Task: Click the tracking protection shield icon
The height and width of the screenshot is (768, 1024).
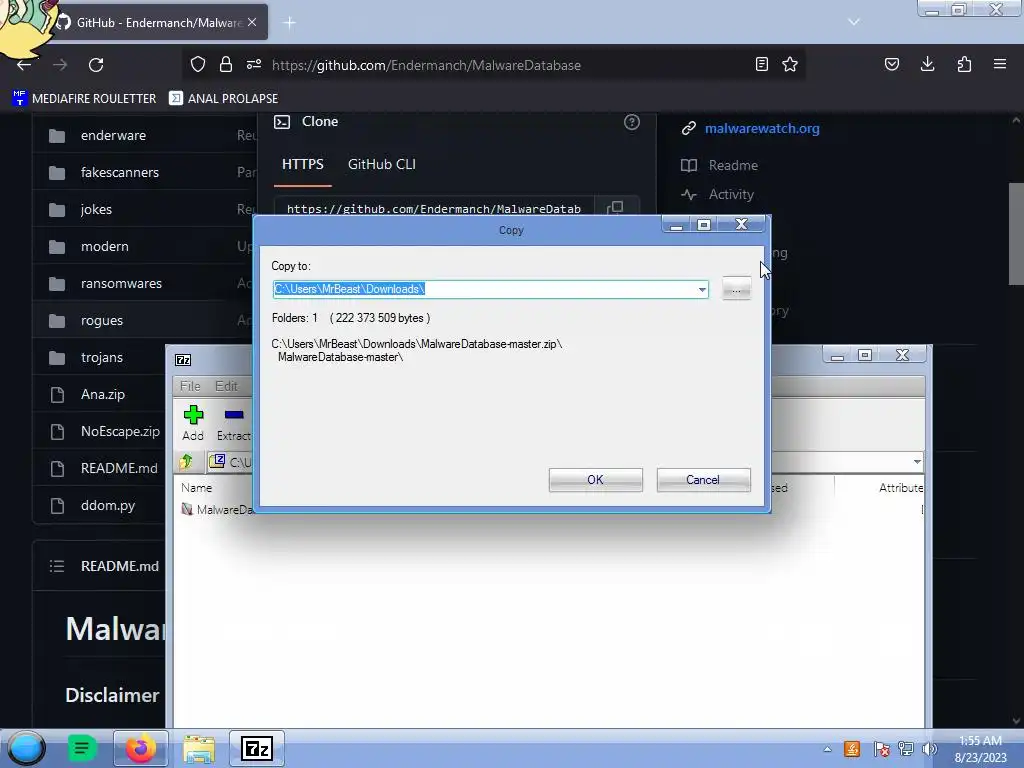Action: coord(198,64)
